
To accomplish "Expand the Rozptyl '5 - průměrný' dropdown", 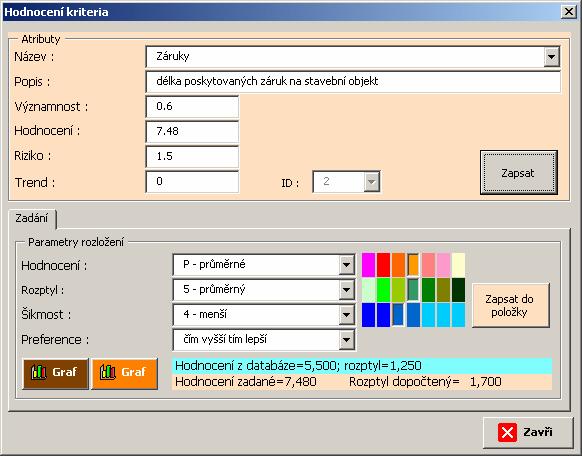I will pyautogui.click(x=346, y=290).
